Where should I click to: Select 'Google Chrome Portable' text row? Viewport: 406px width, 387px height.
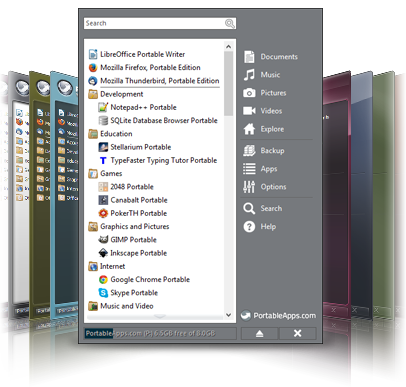pyautogui.click(x=150, y=279)
